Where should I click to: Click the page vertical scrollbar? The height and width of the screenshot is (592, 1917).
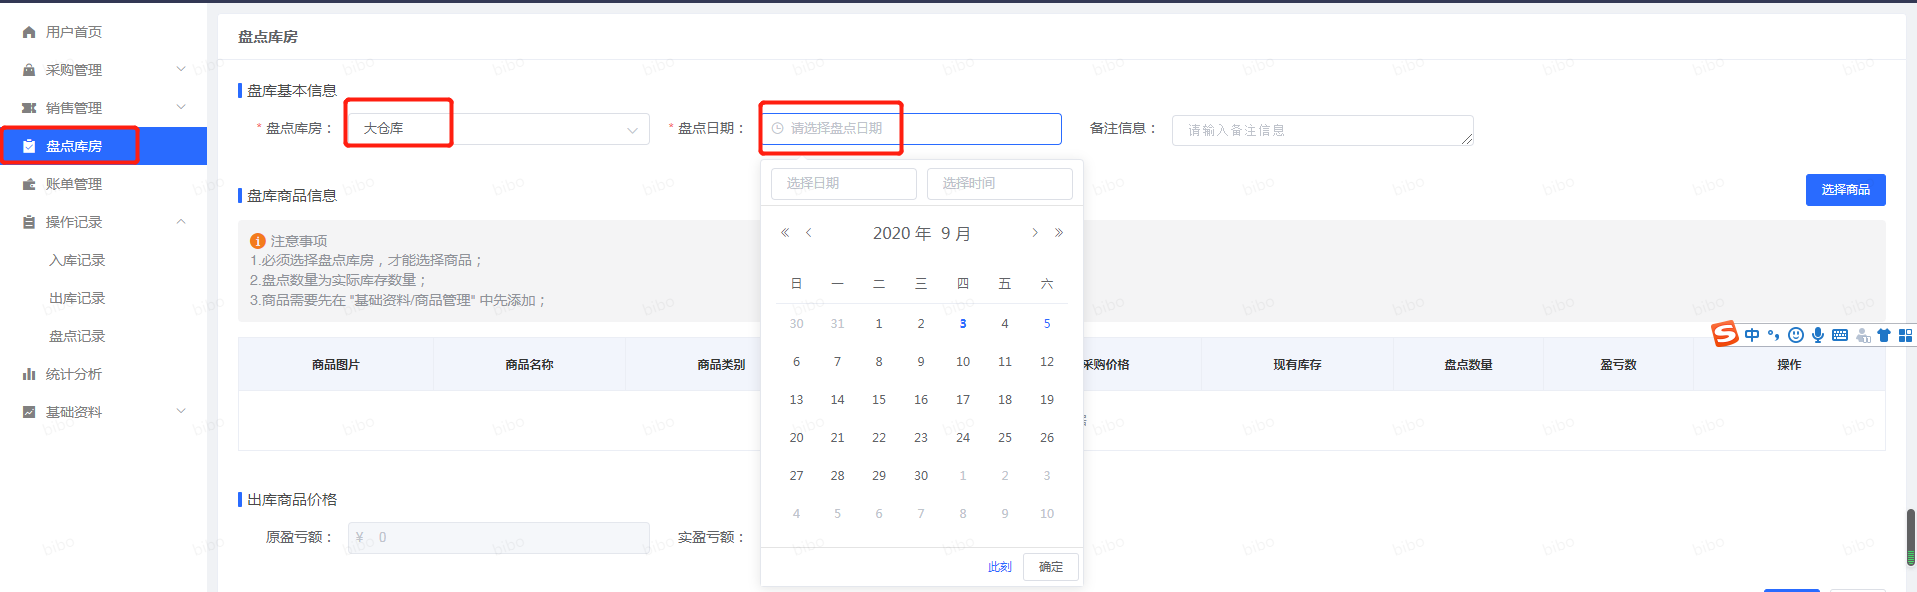coord(1910,537)
